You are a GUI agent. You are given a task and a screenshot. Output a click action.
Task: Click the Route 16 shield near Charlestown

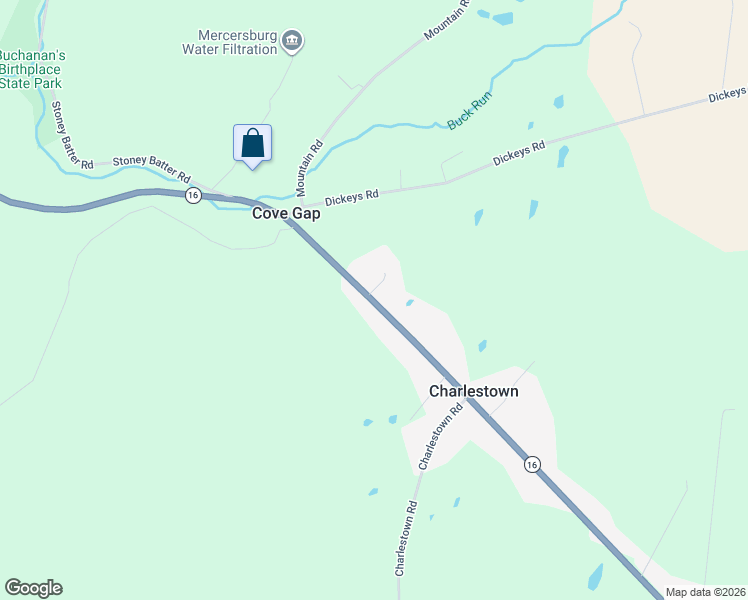532,464
